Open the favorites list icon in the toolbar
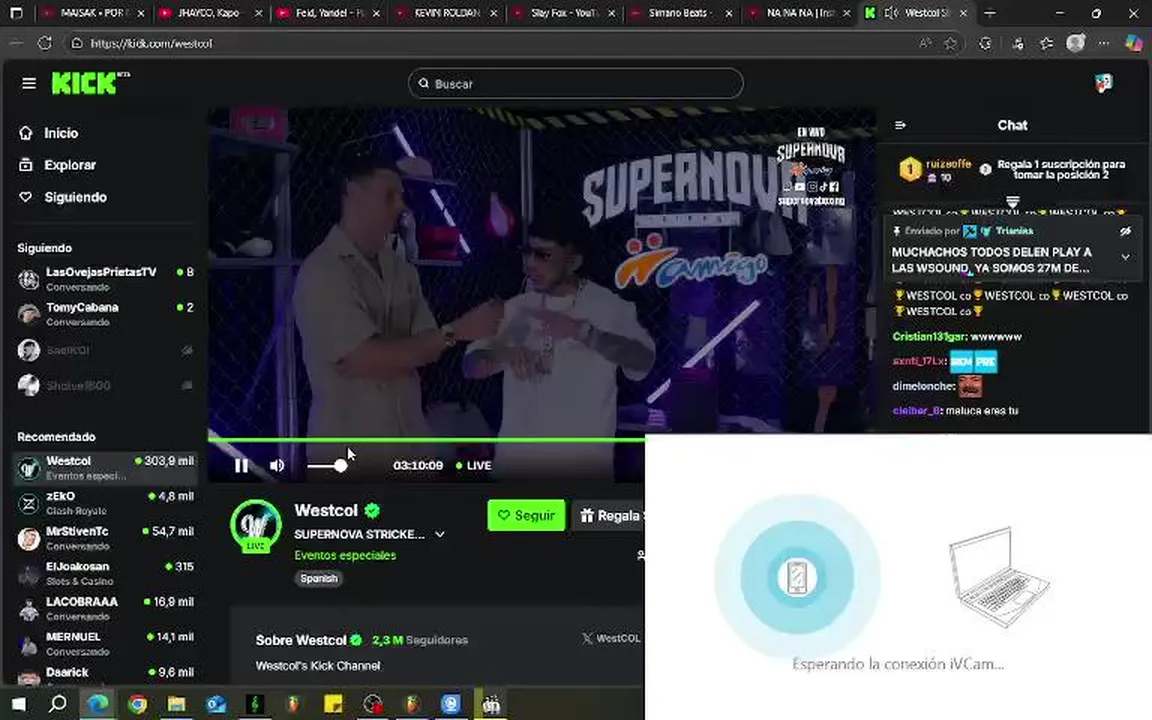The height and width of the screenshot is (720, 1152). [1046, 43]
